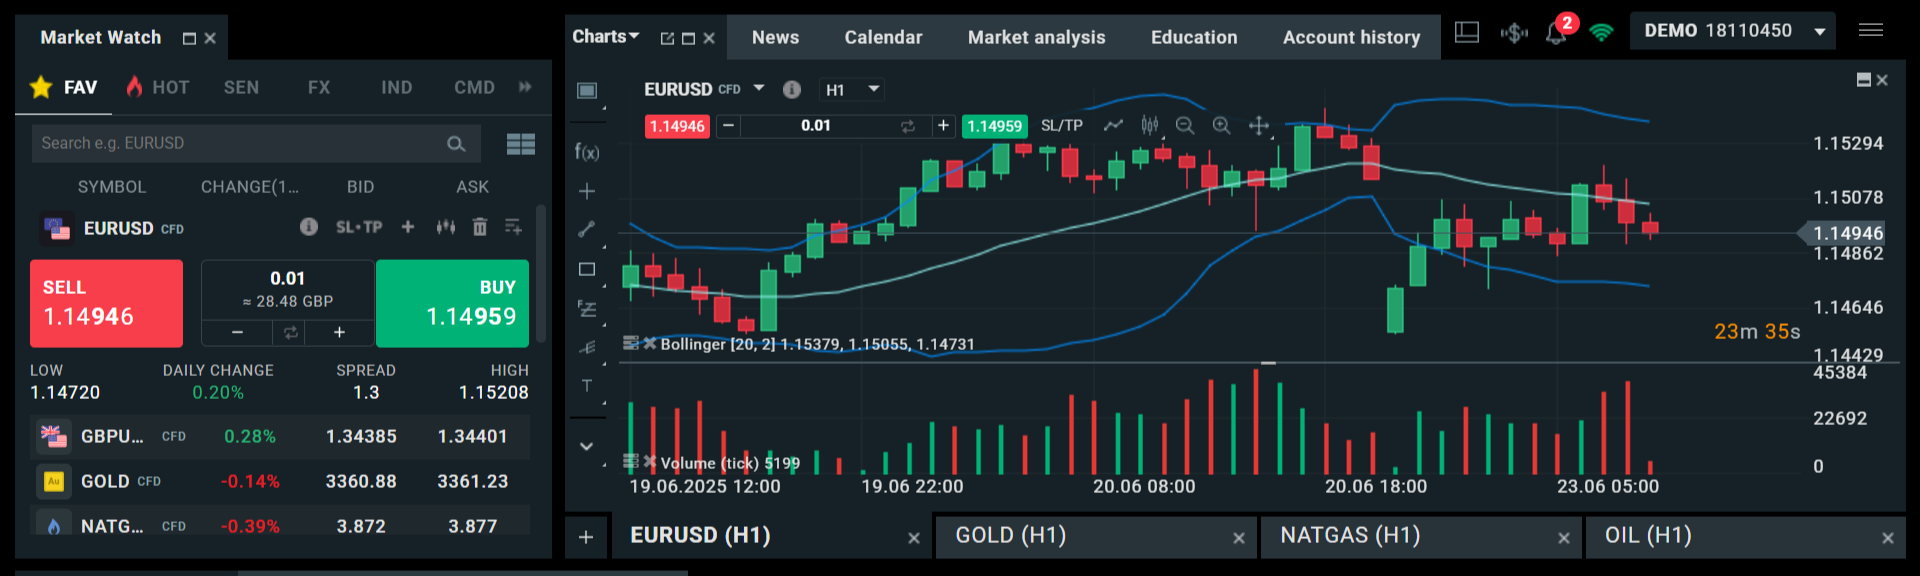Open Bollinger indicator settings icon
Viewport: 1920px width, 576px height.
[630, 343]
